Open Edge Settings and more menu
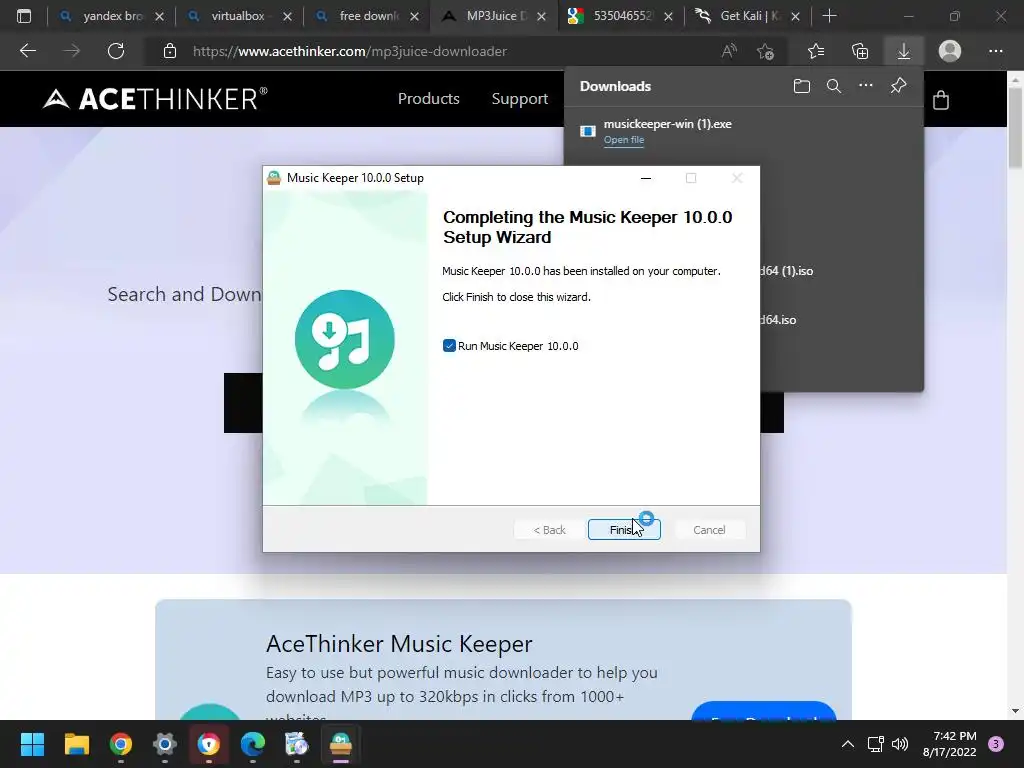 click(x=995, y=51)
